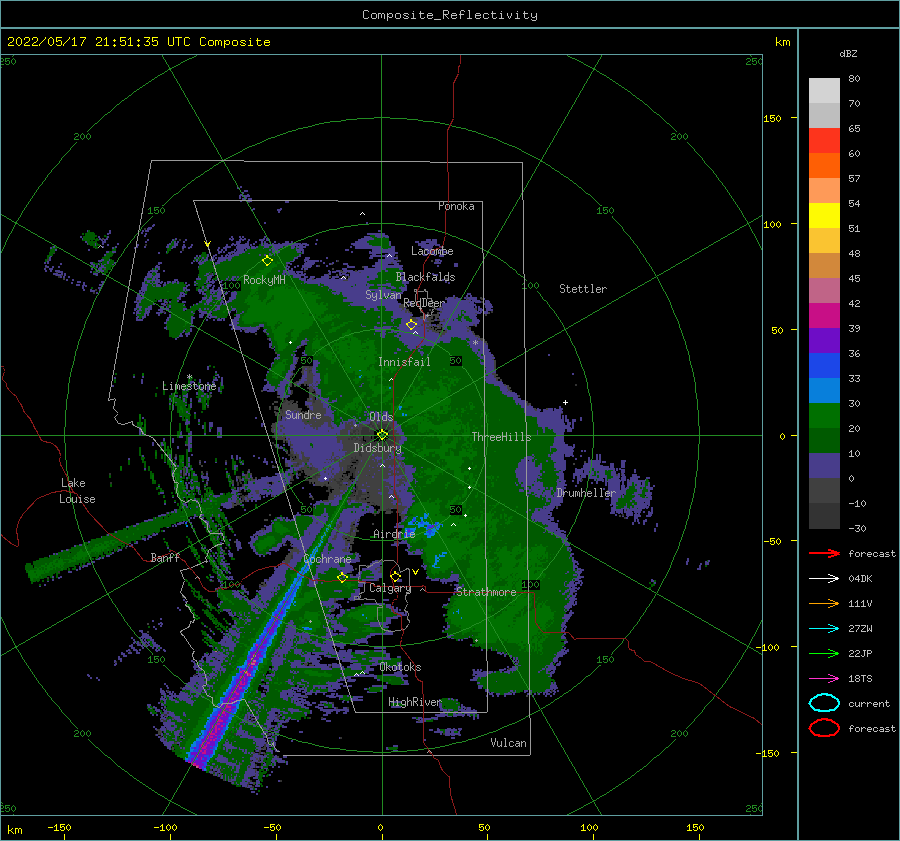Select the light gray 70-80 dBZ swatch
Screen dimensions: 900x841
(x=824, y=91)
